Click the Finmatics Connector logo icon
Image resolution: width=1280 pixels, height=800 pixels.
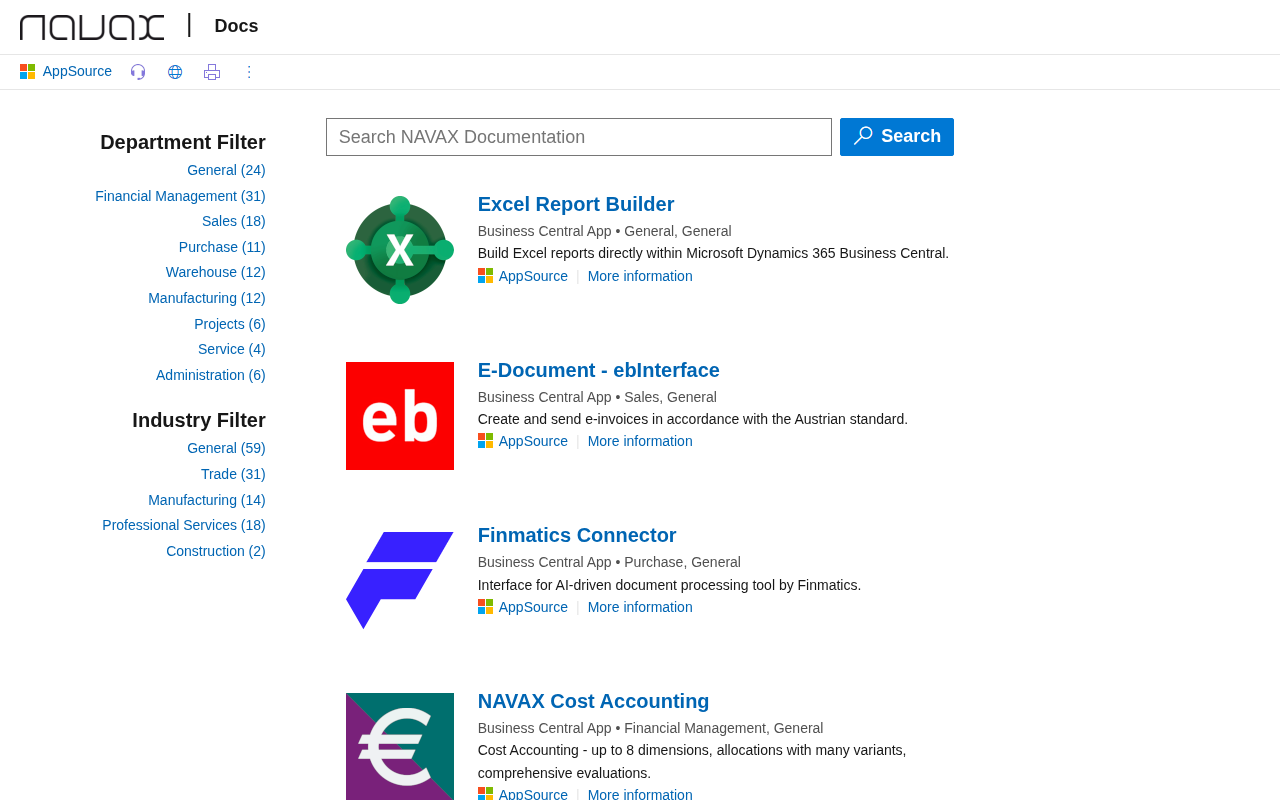[400, 581]
